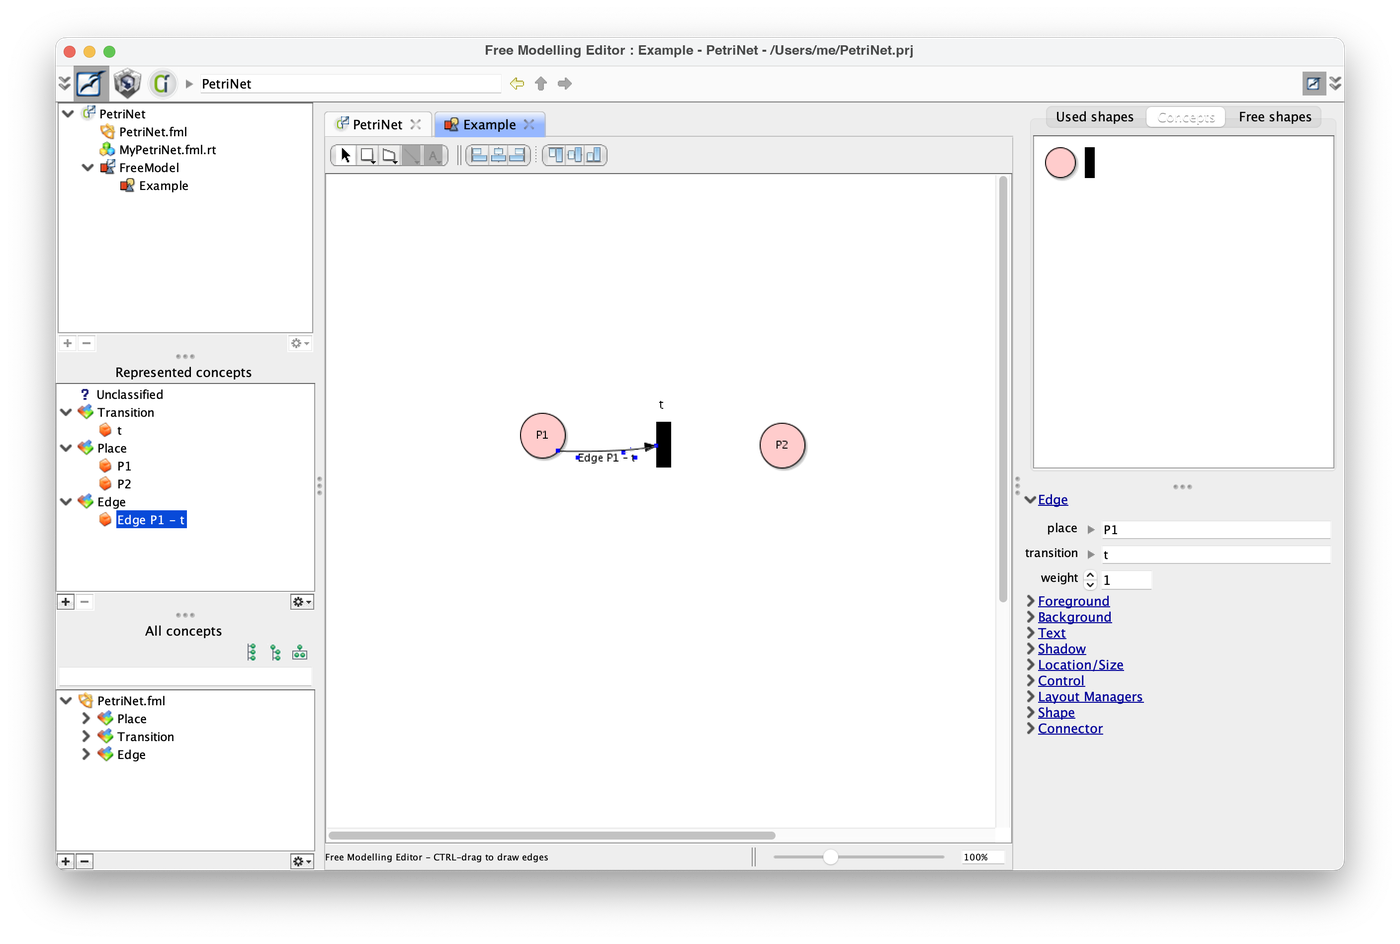Open the green Ci perspective icon

click(x=162, y=83)
